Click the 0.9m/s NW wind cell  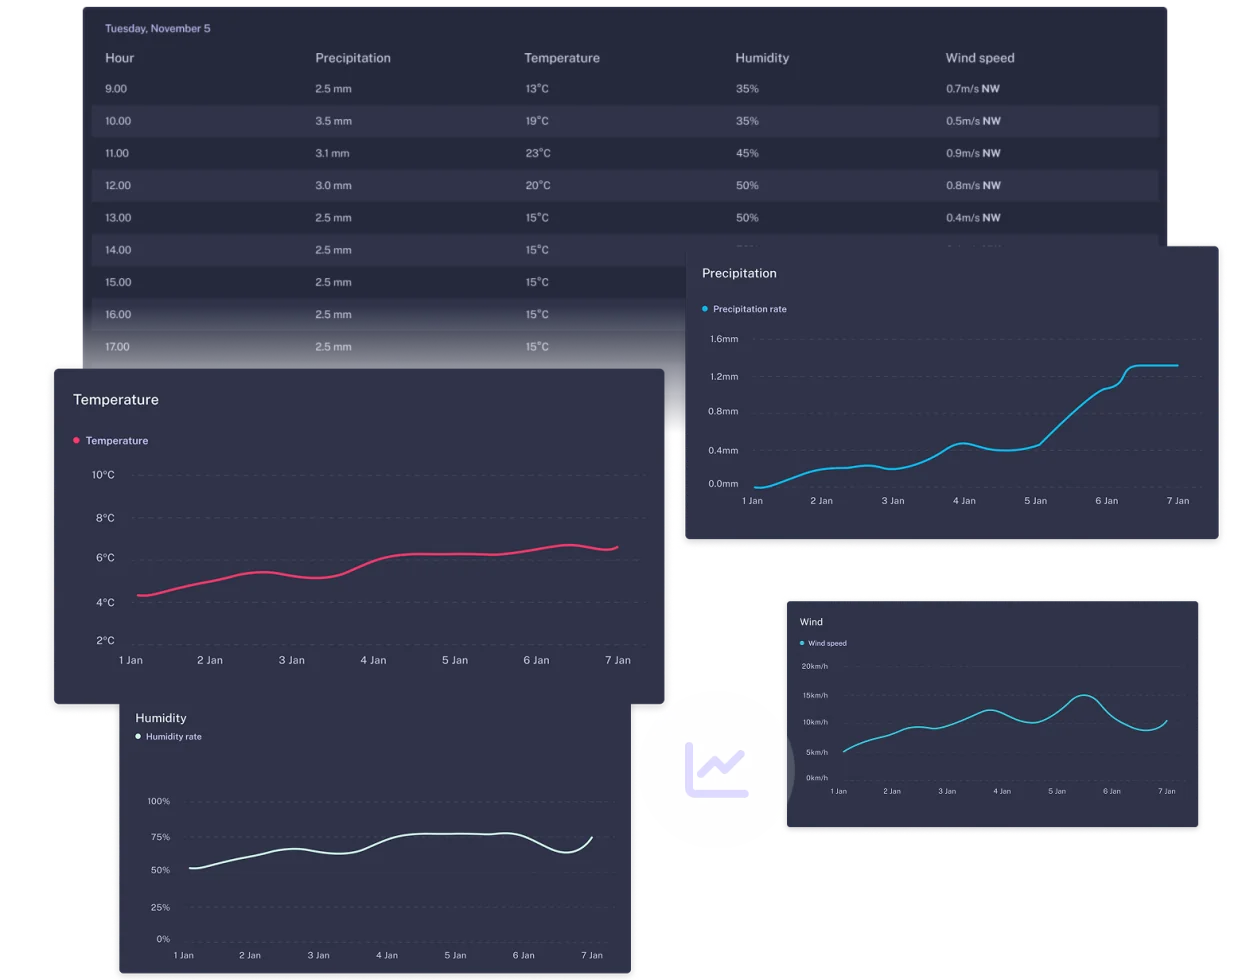(973, 153)
